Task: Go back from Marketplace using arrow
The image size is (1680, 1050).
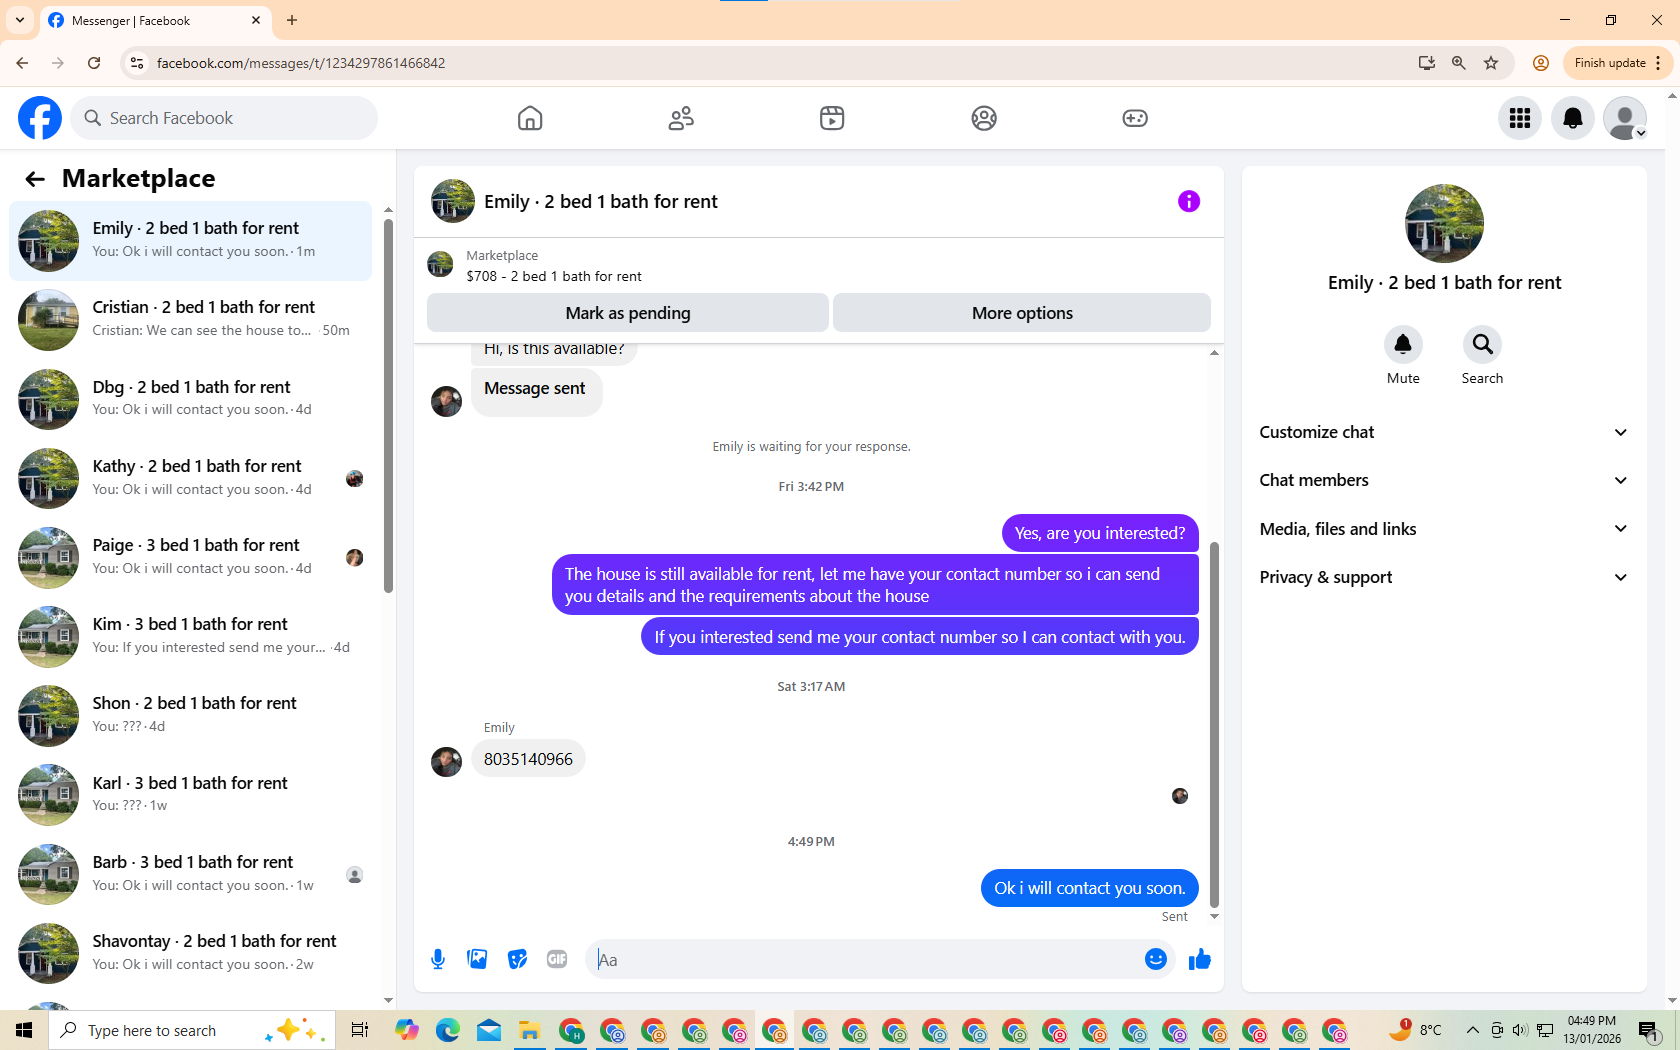Action: pos(35,179)
